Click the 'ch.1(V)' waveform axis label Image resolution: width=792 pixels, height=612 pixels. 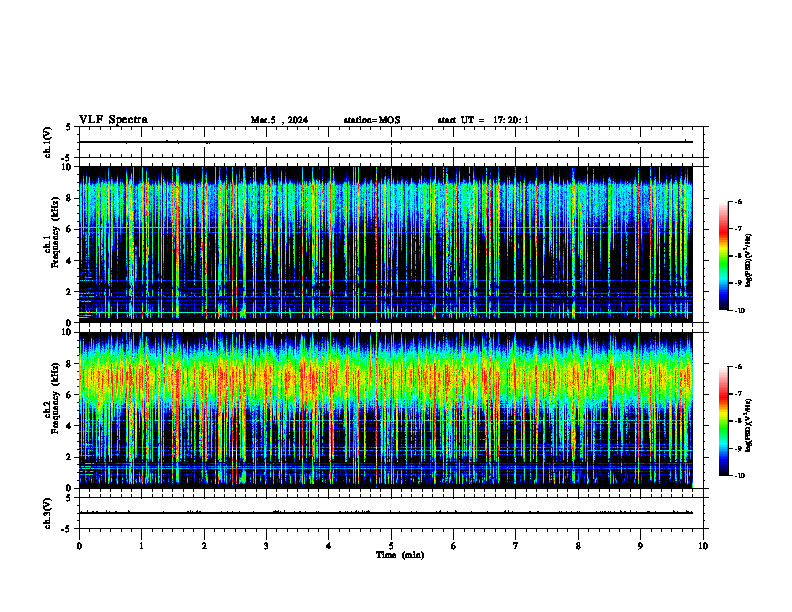(x=47, y=142)
